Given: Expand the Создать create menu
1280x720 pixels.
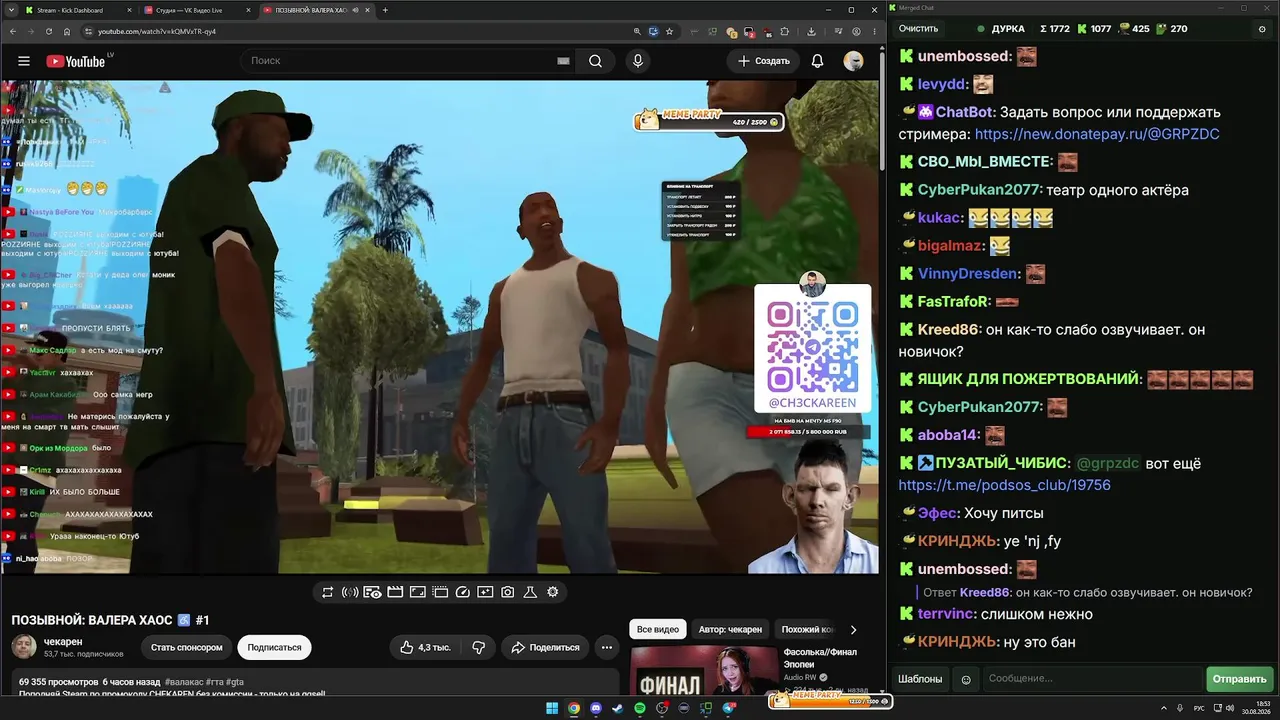Looking at the screenshot, I should (764, 61).
